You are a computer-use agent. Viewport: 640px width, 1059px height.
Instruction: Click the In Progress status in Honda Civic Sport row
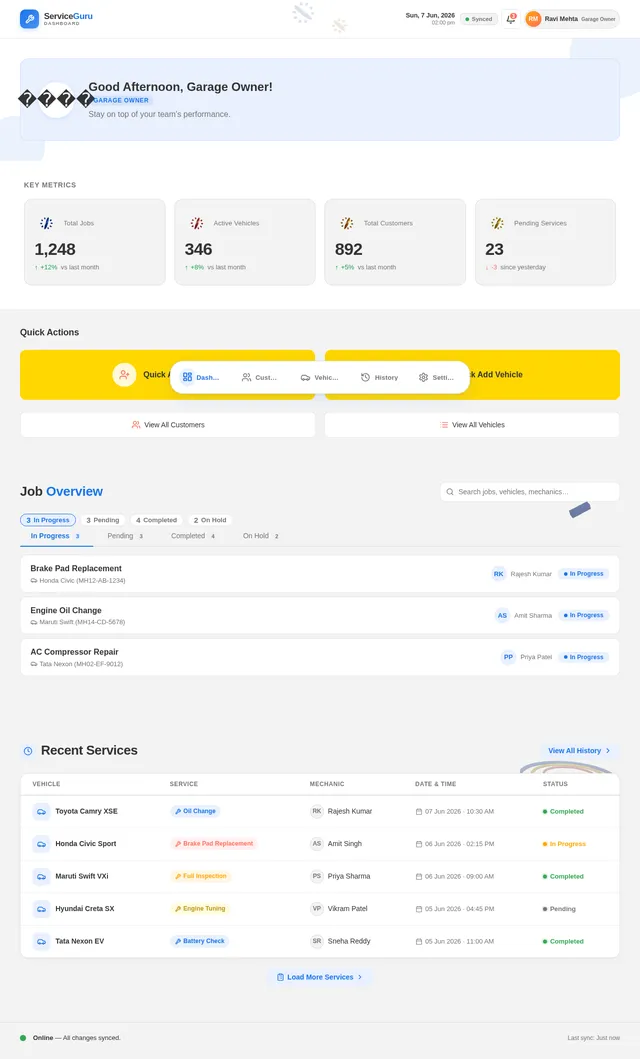(x=564, y=844)
